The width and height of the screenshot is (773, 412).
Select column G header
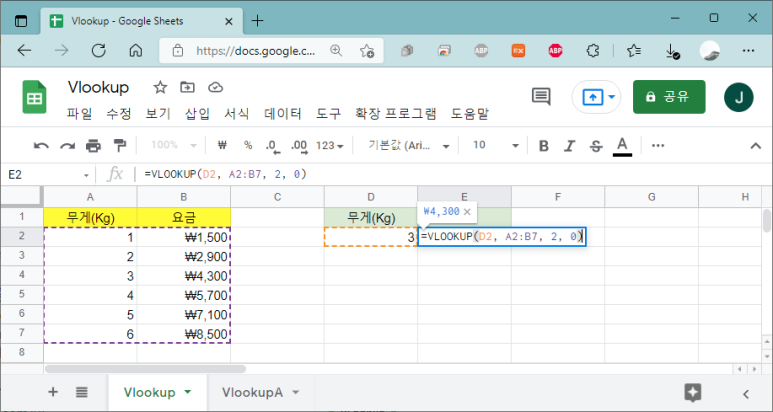pyautogui.click(x=651, y=197)
